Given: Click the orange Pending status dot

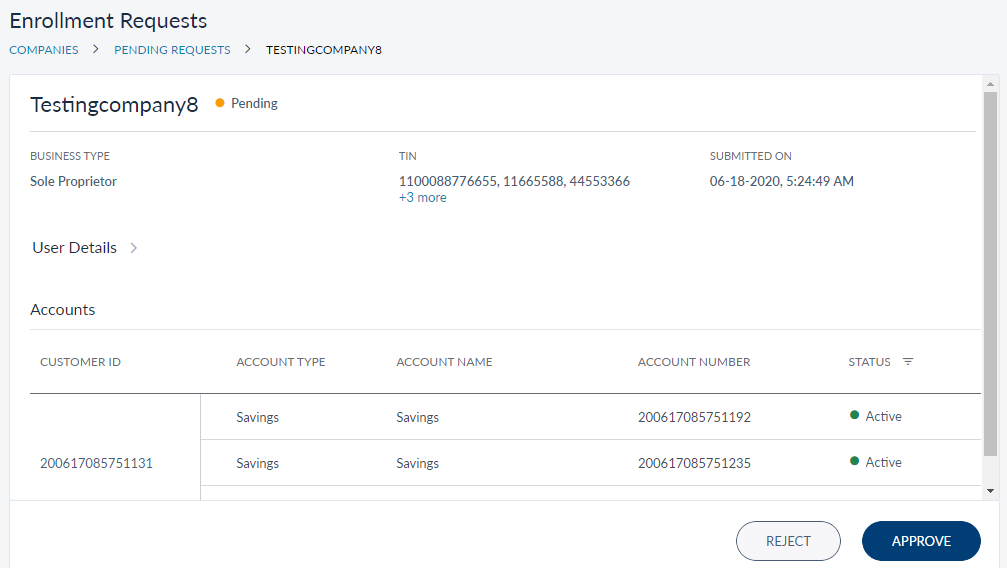Looking at the screenshot, I should pyautogui.click(x=220, y=103).
